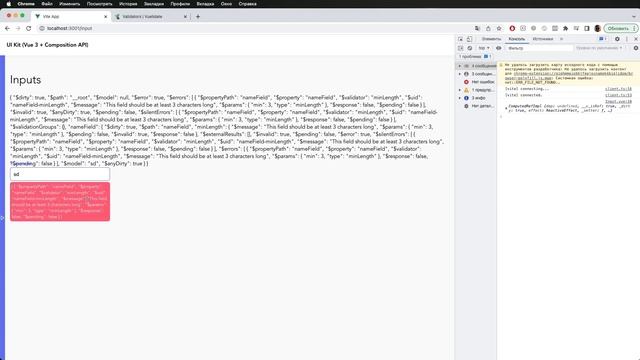This screenshot has height=360, width=640.
Task: Open the История menu
Action: tap(128, 4)
